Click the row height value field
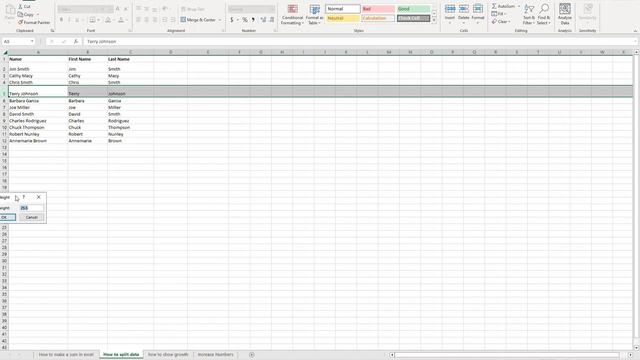 pyautogui.click(x=31, y=208)
